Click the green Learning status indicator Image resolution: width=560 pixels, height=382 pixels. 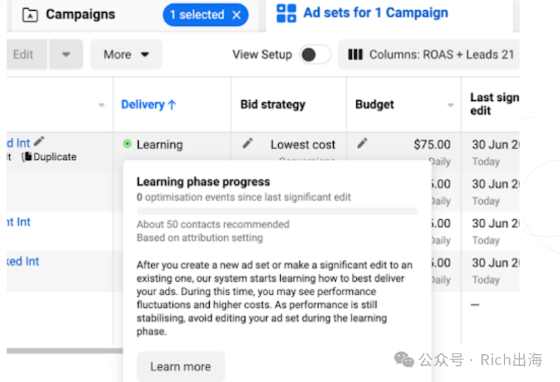(x=127, y=144)
